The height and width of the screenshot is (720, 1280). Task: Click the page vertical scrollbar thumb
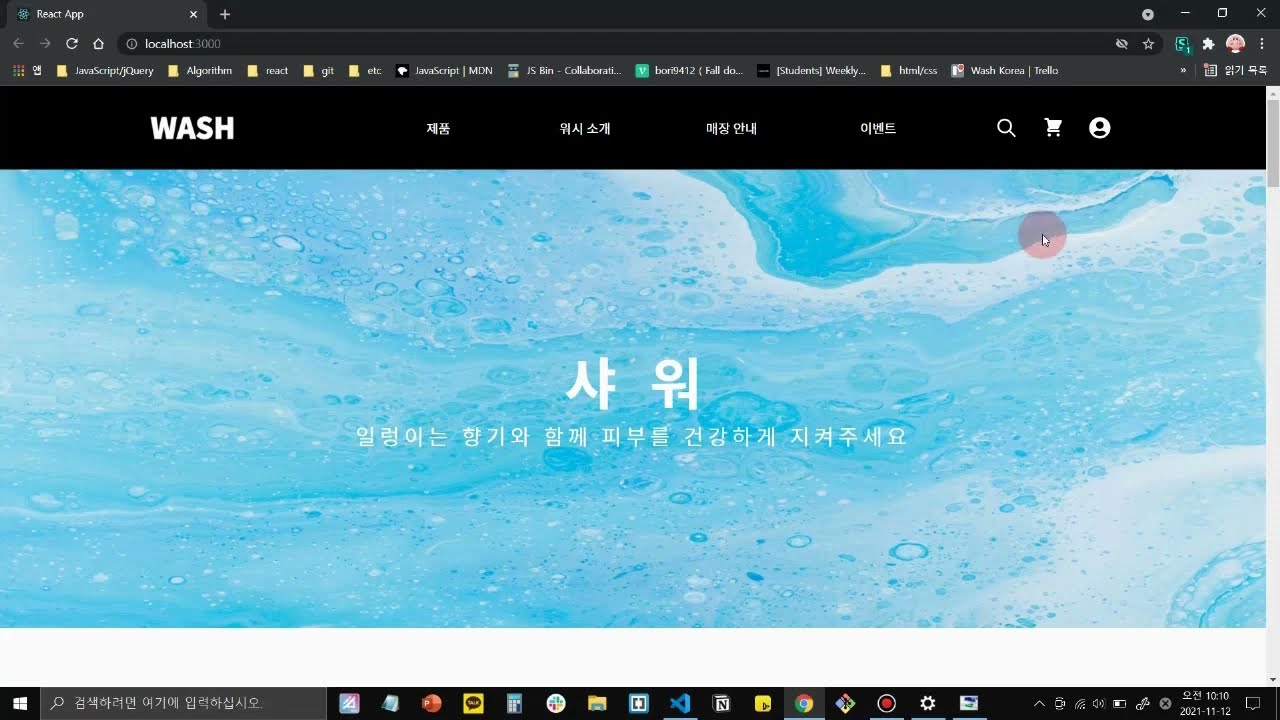(x=1273, y=142)
